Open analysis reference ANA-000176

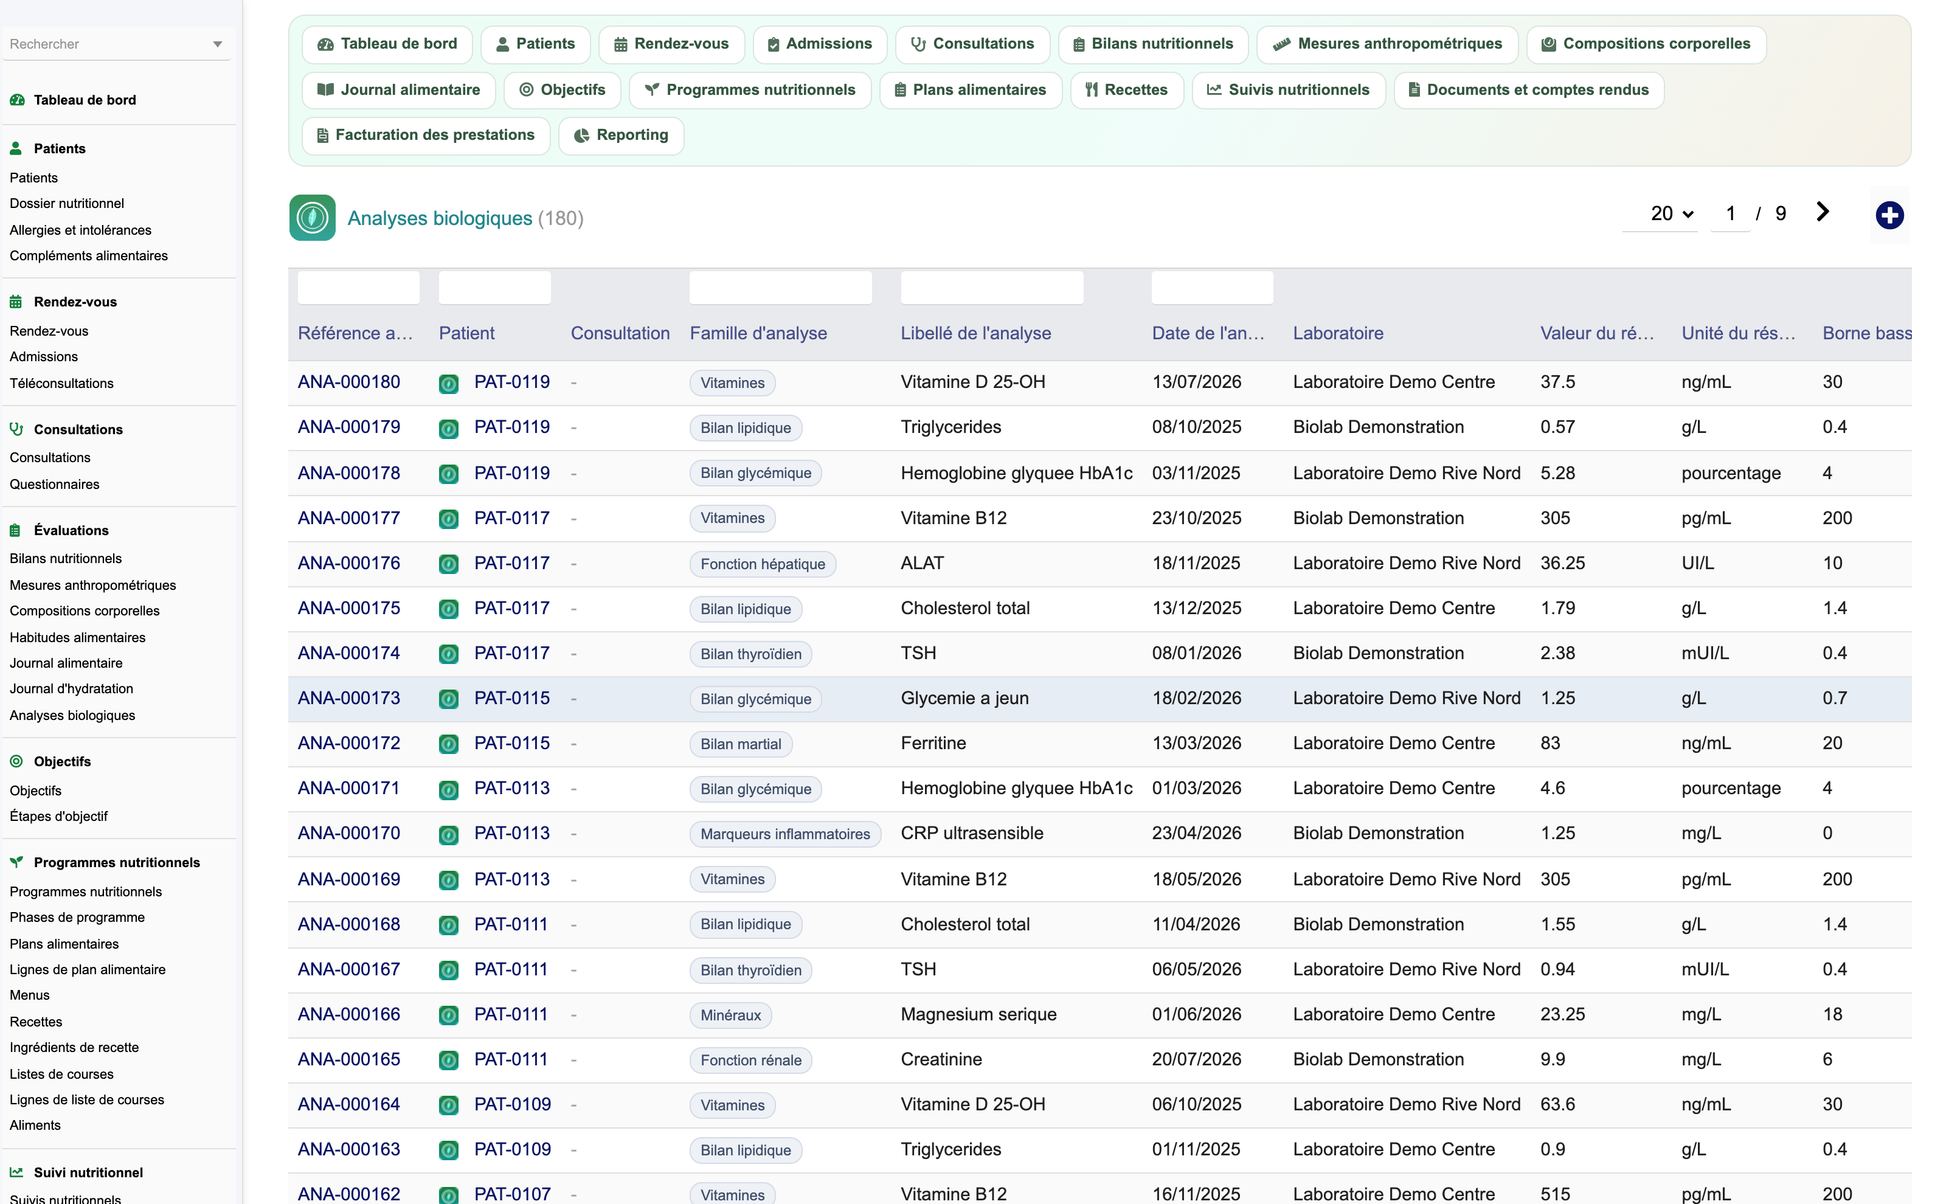349,563
